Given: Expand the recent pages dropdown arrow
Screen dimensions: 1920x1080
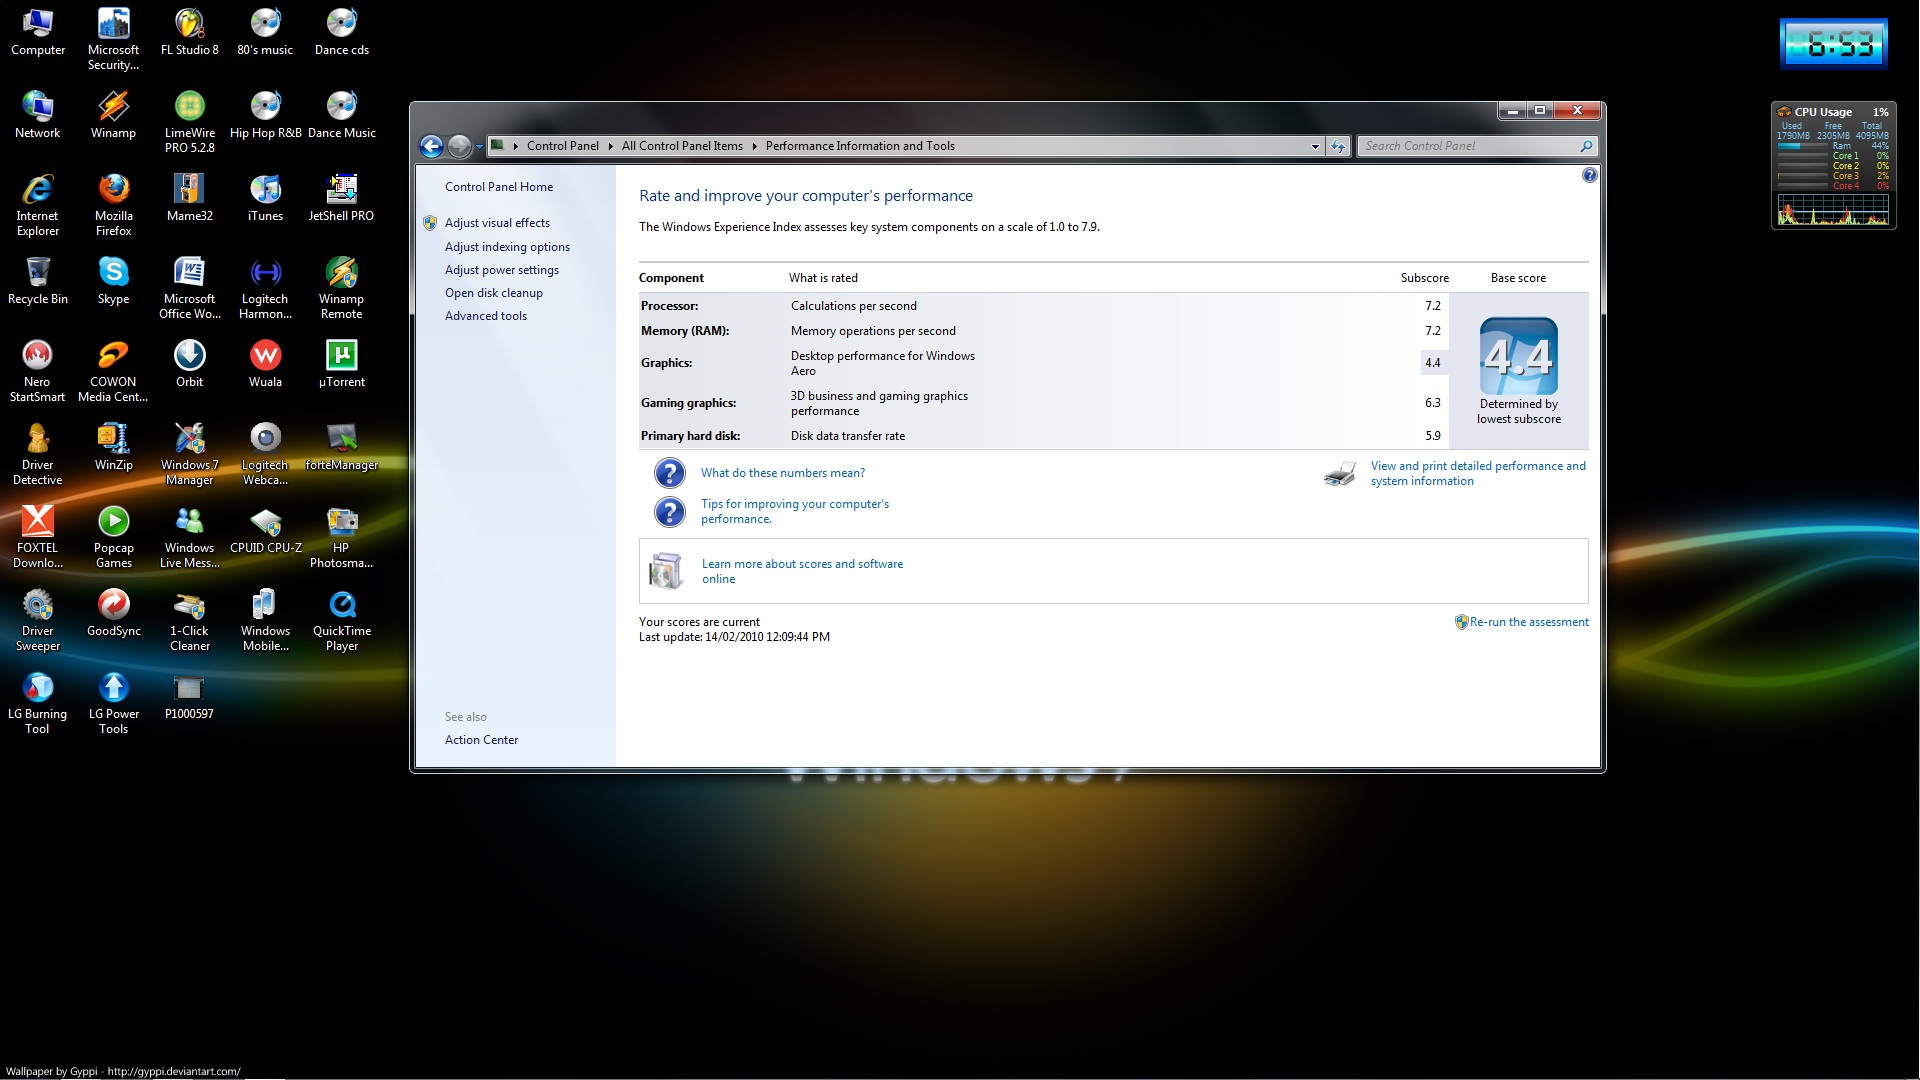Looking at the screenshot, I should pyautogui.click(x=479, y=147).
